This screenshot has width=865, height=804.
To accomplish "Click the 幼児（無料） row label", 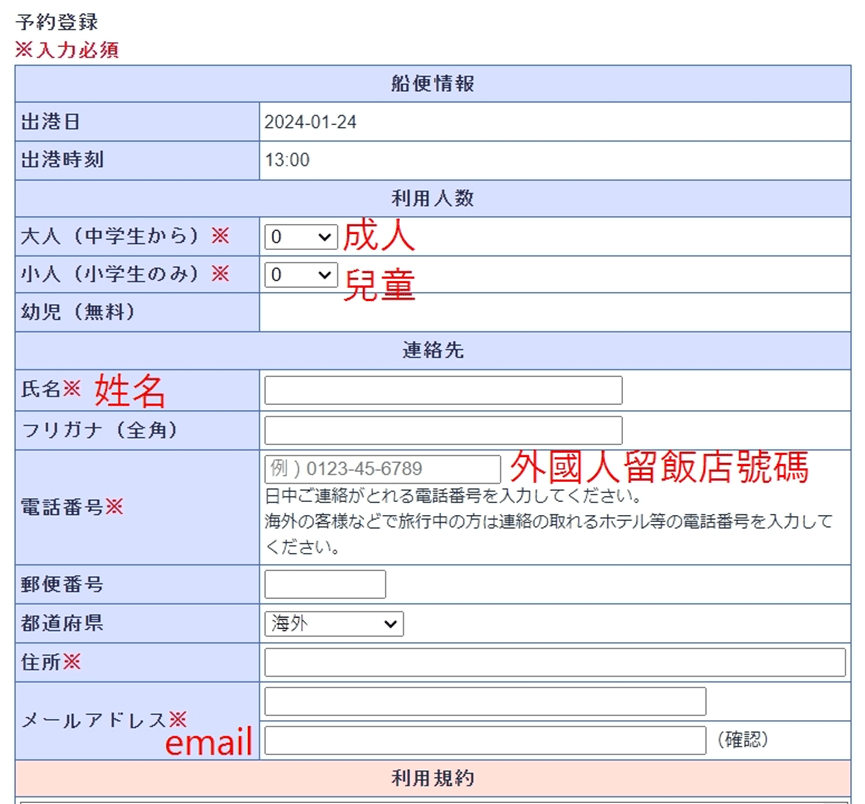I will click(78, 312).
